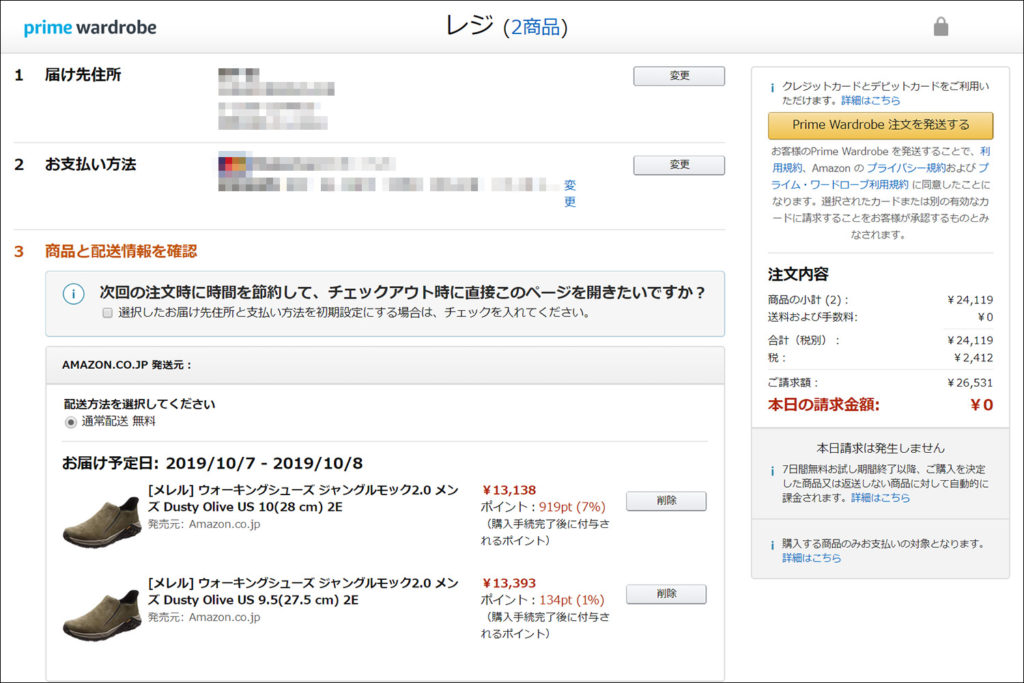Click the US 10 (28 cm) shoe product title
The height and width of the screenshot is (683, 1024).
(303, 498)
